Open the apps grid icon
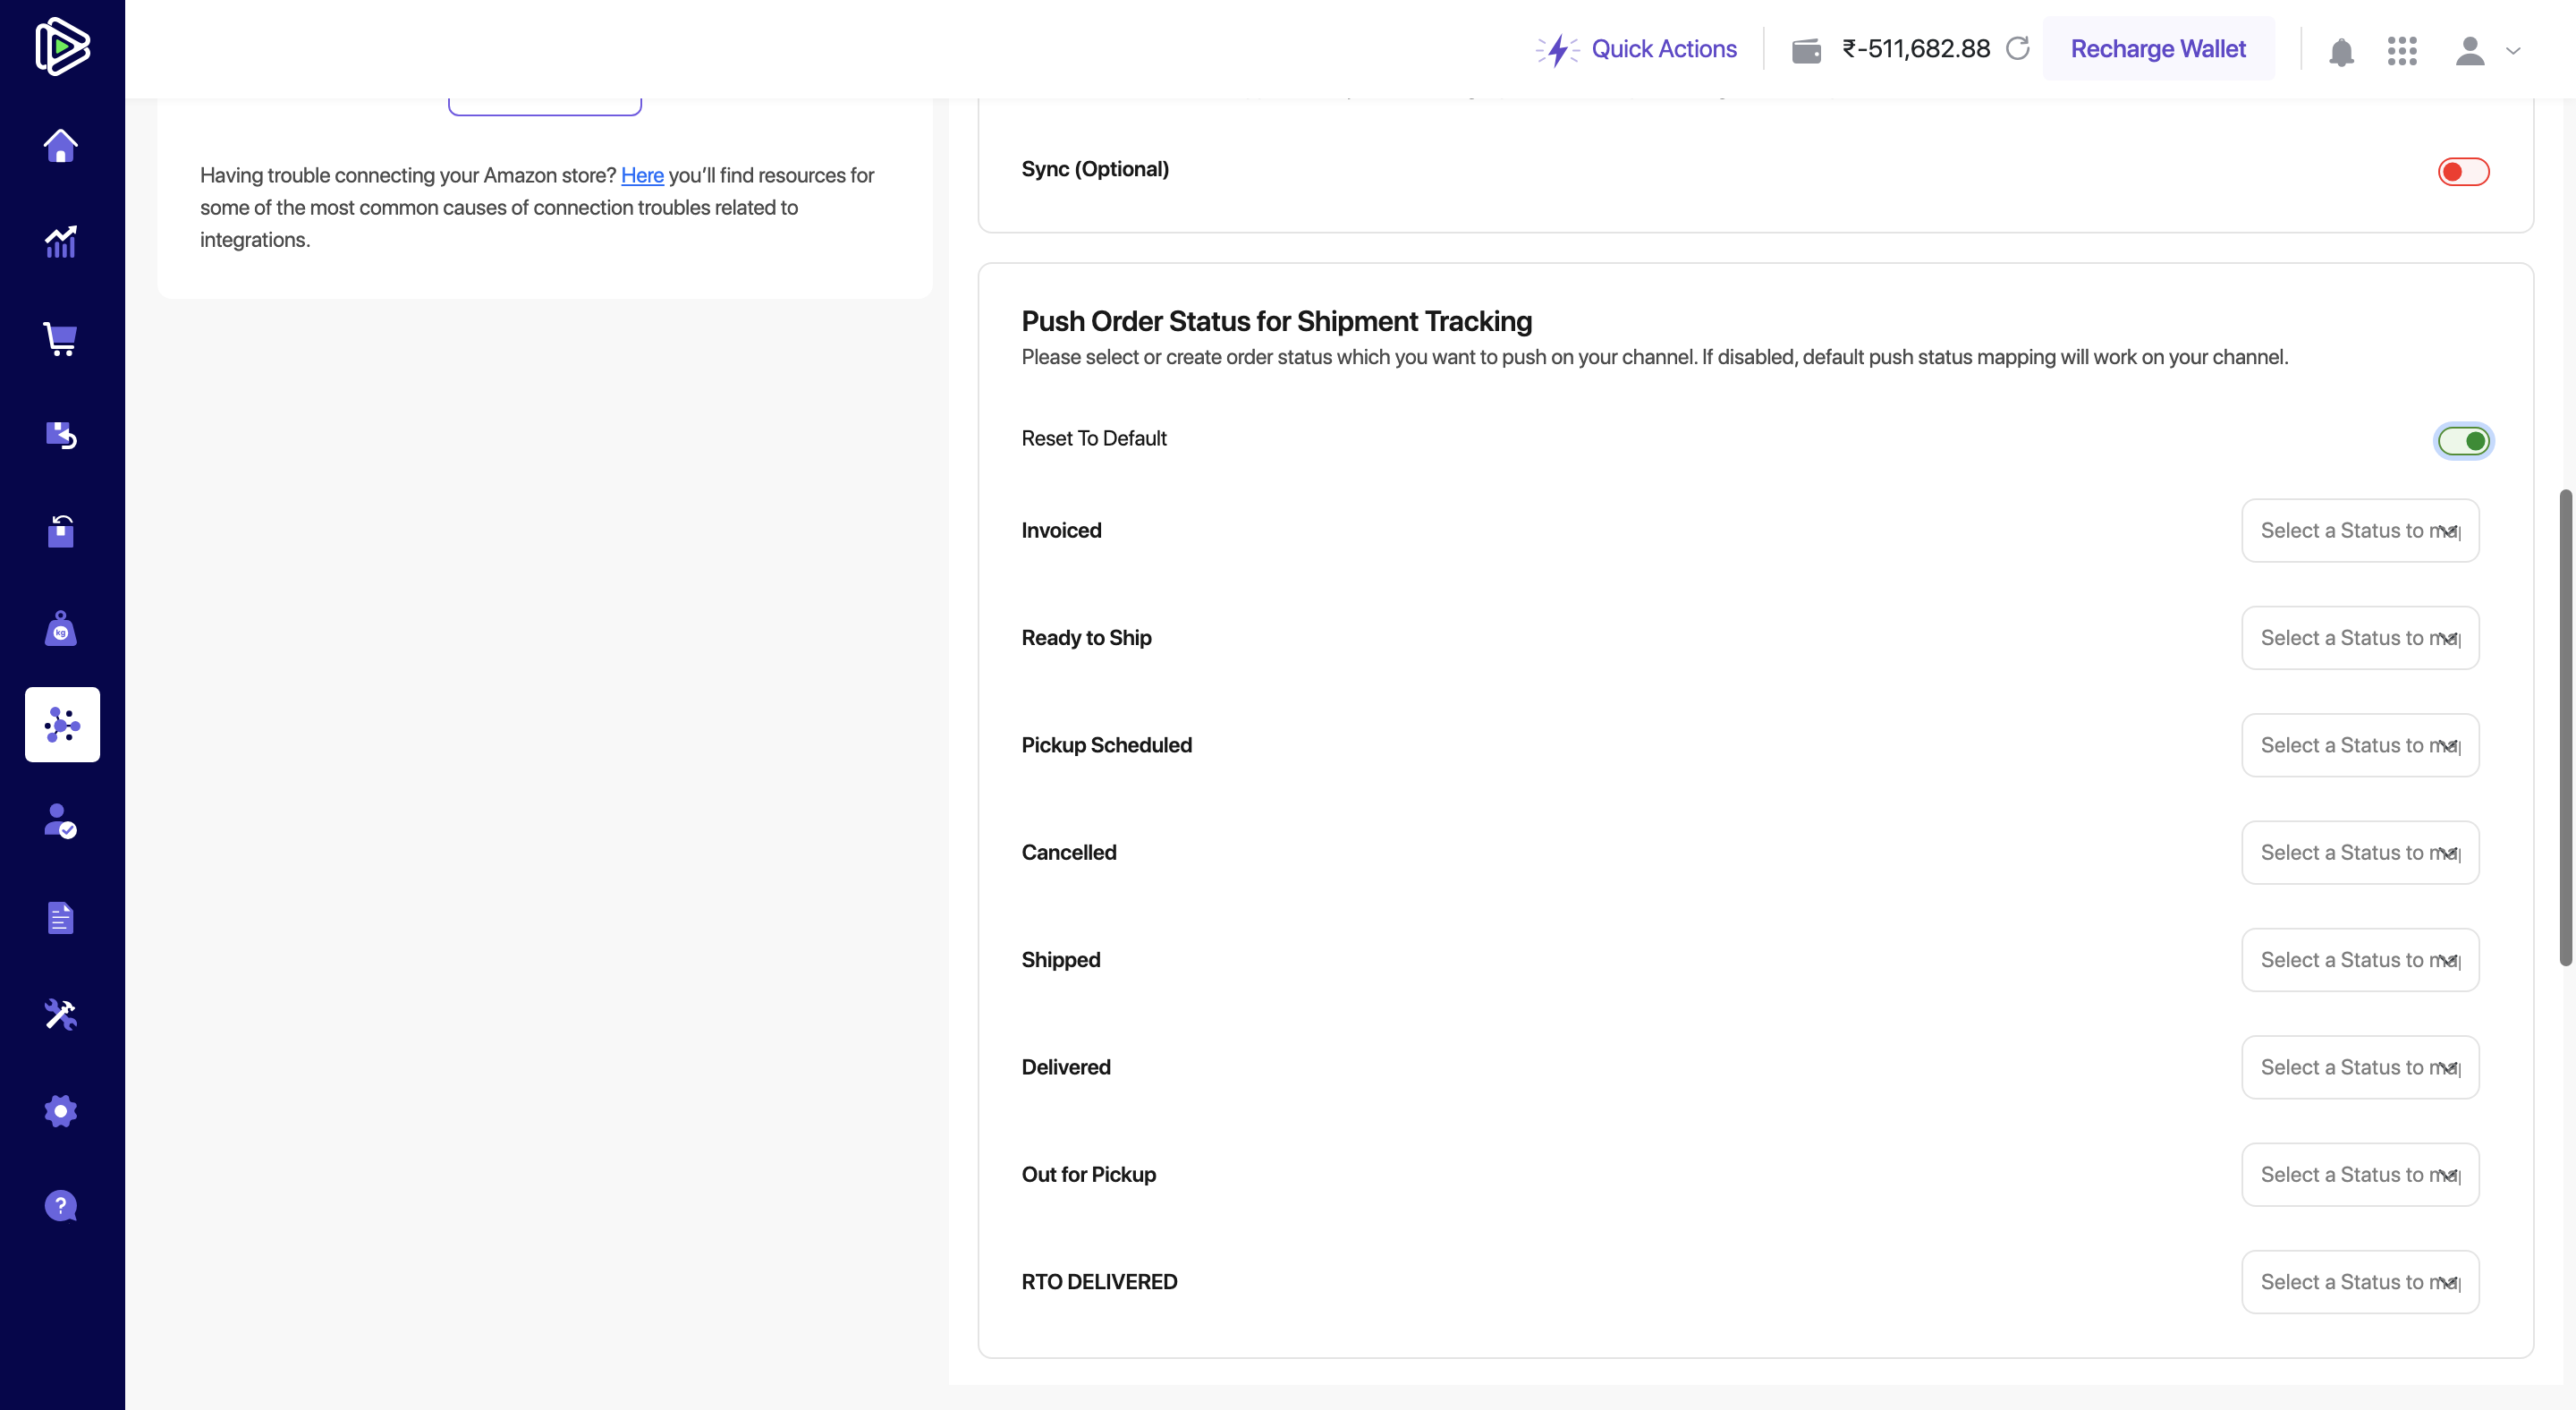Image resolution: width=2576 pixels, height=1410 pixels. (x=2402, y=51)
